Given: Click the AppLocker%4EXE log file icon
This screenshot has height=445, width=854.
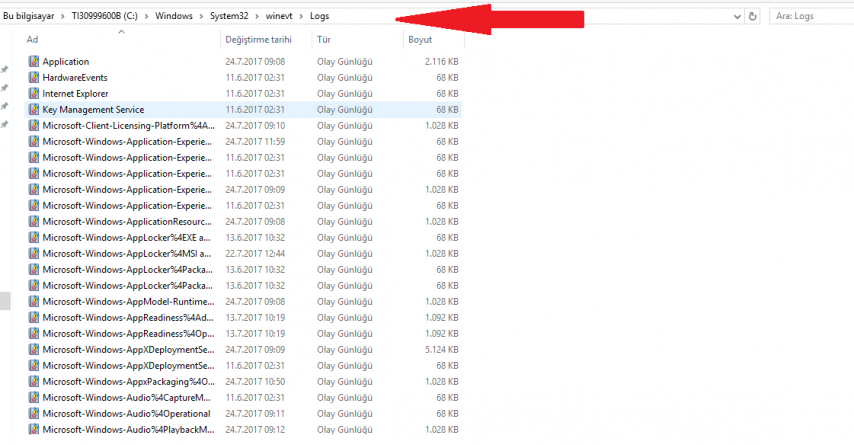Looking at the screenshot, I should [x=34, y=237].
